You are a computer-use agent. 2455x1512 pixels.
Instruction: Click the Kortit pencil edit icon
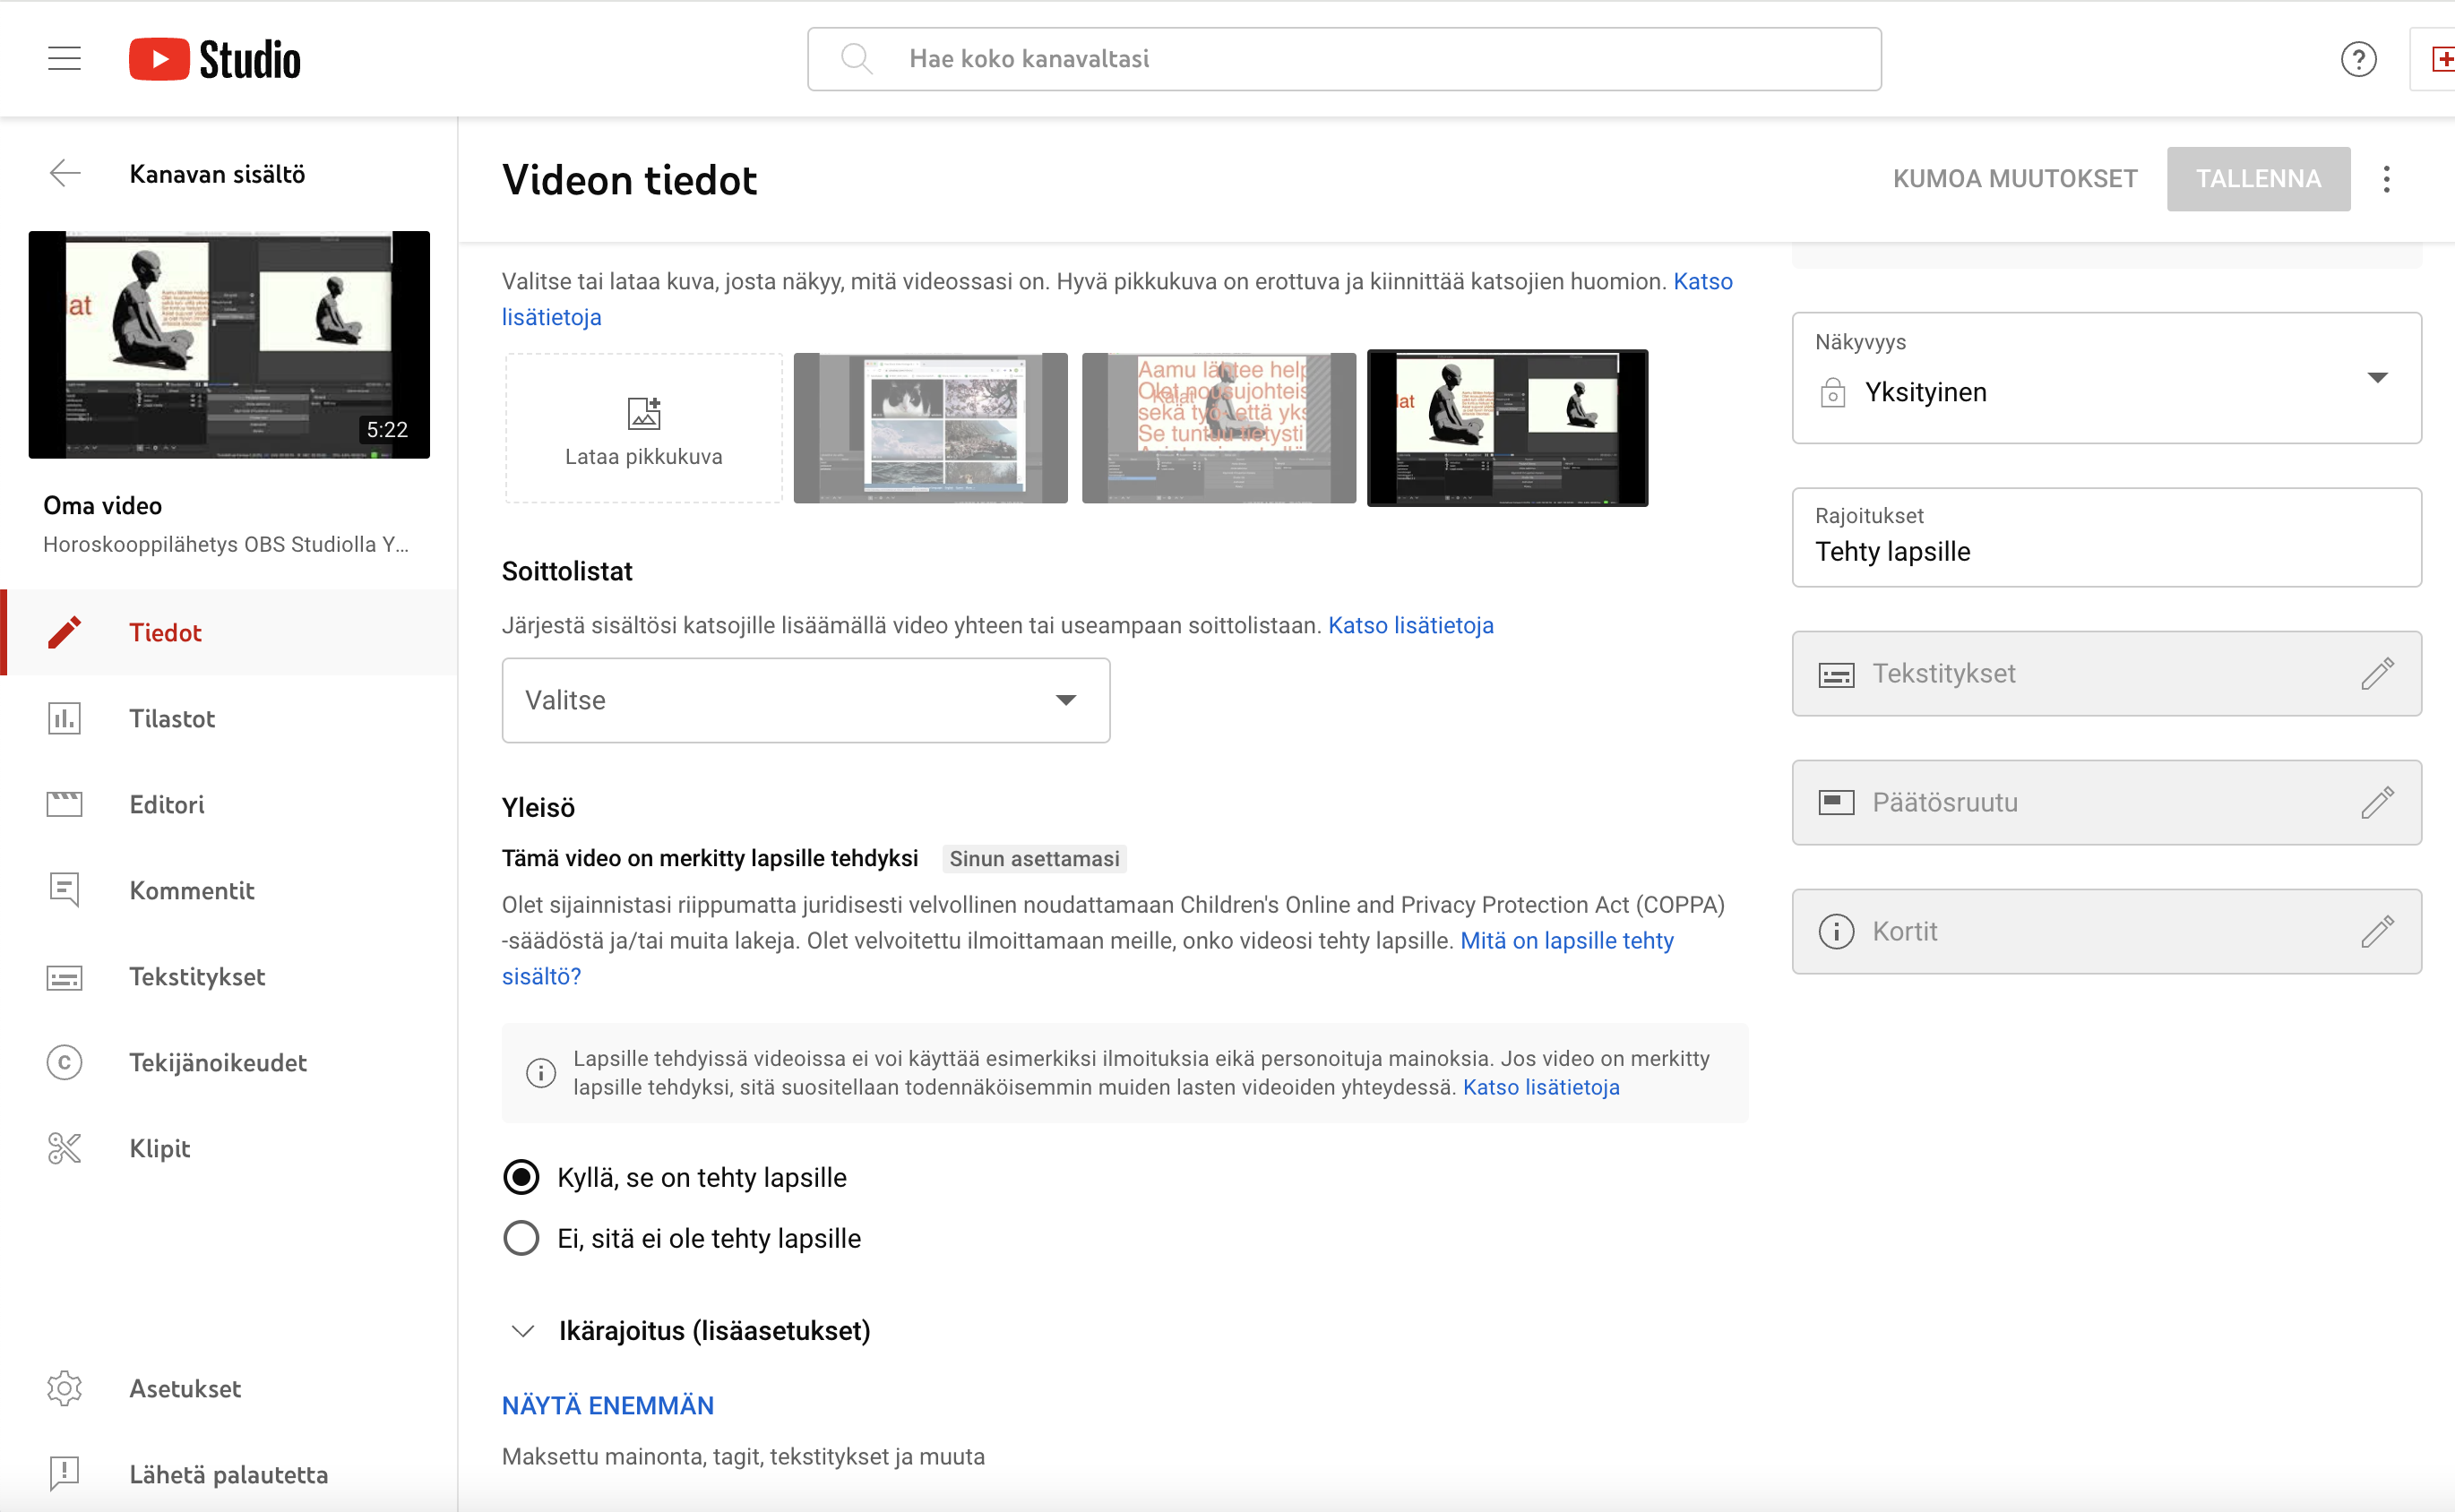coord(2377,931)
